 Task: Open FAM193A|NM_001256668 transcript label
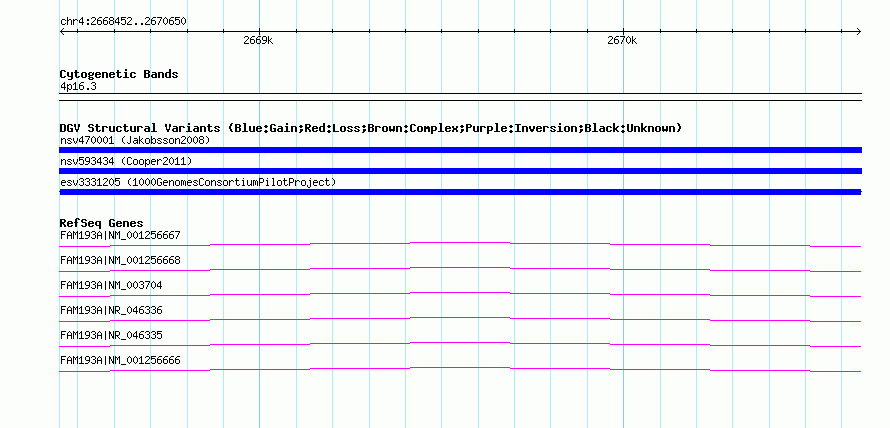120,261
